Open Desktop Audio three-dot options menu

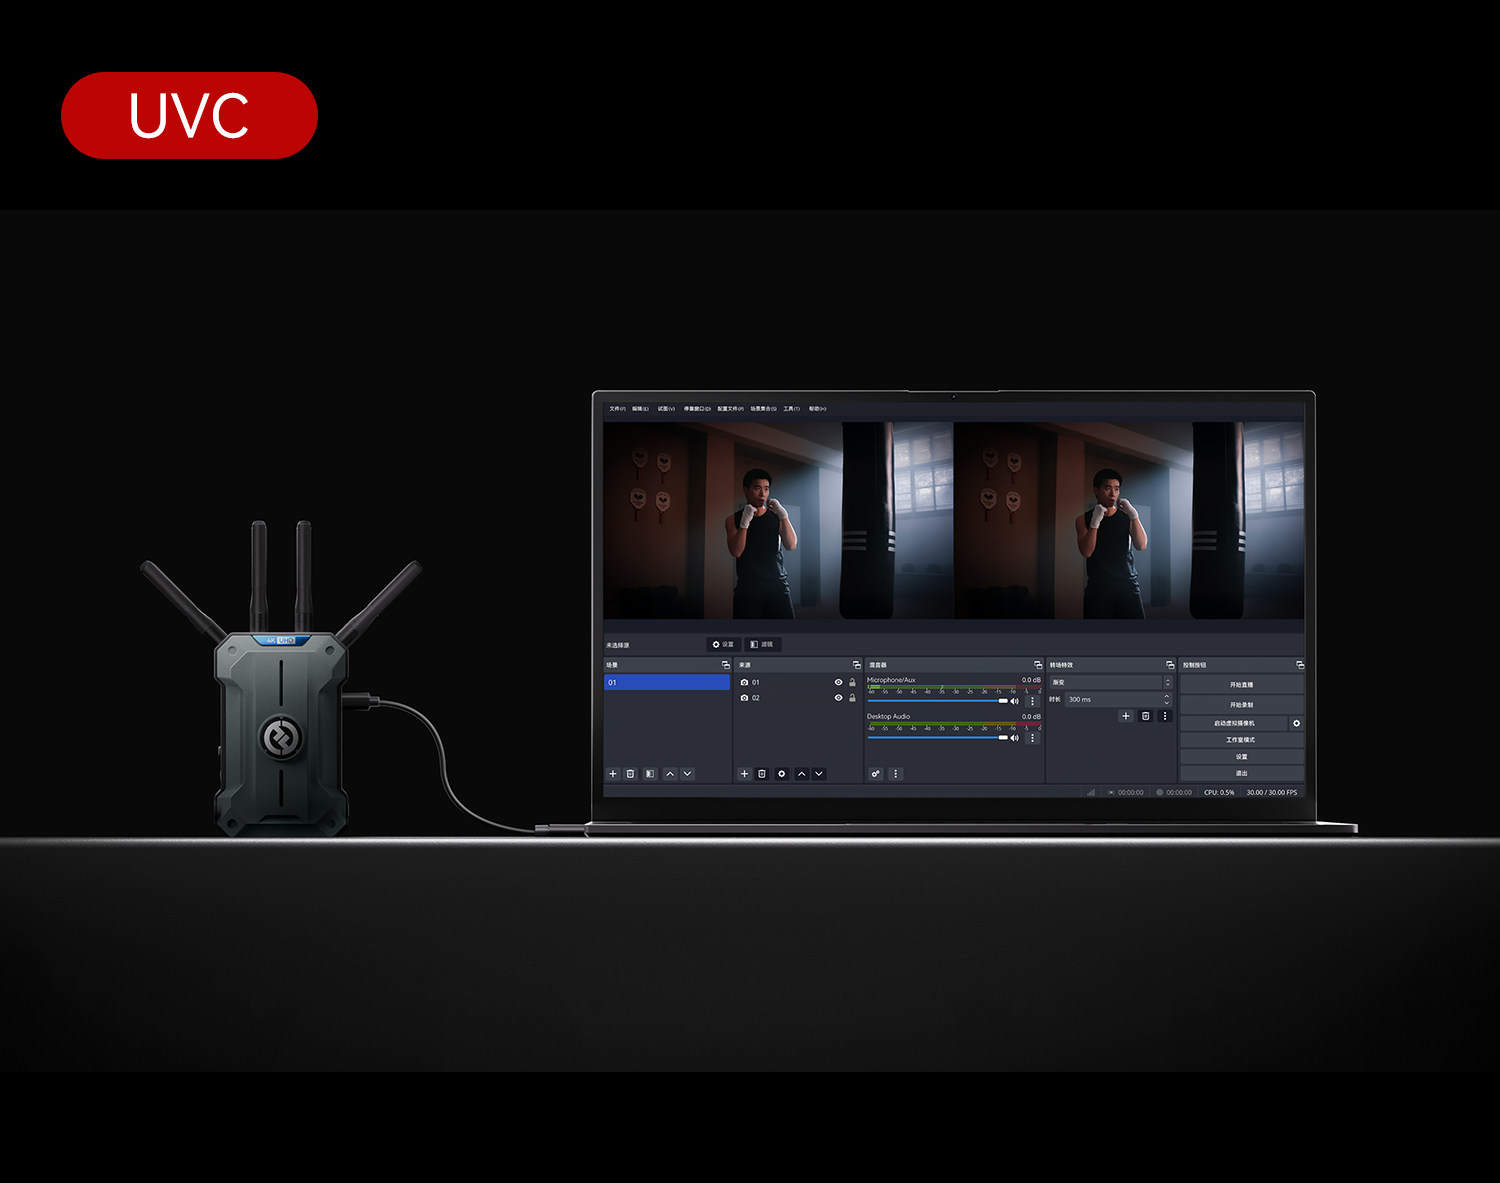point(1033,738)
